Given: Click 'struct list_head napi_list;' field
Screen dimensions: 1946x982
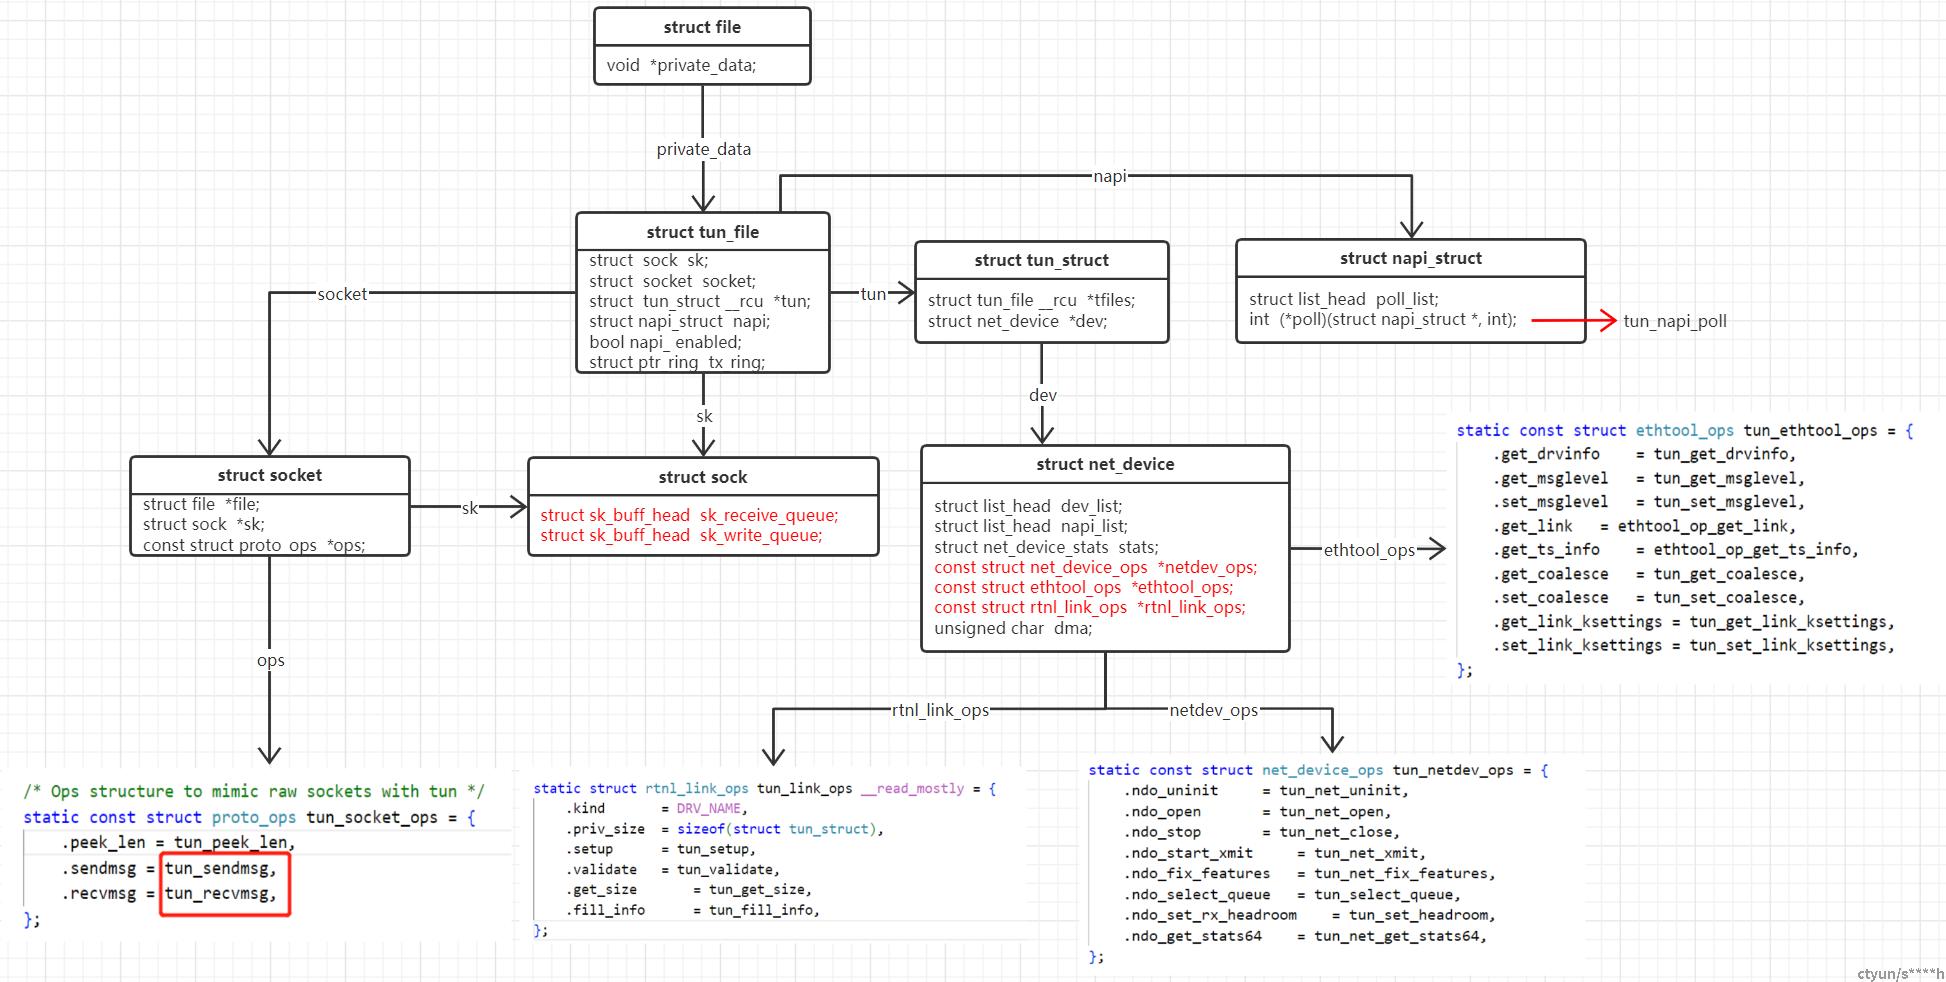Looking at the screenshot, I should click(1031, 526).
